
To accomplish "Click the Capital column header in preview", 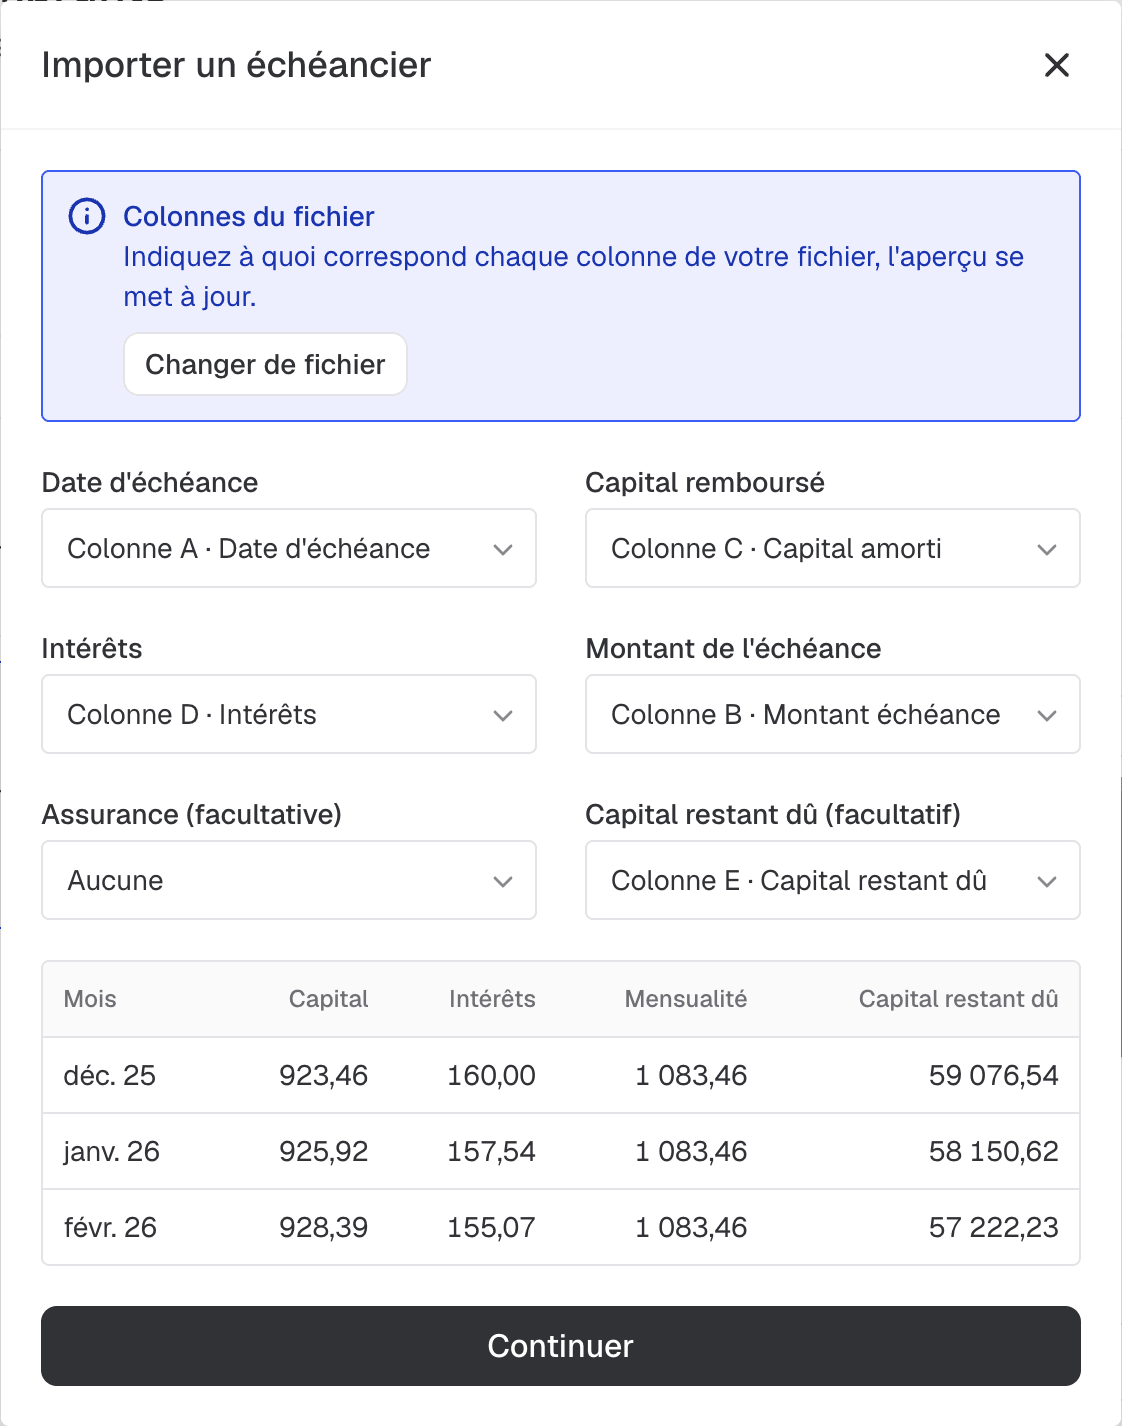I will pyautogui.click(x=328, y=999).
